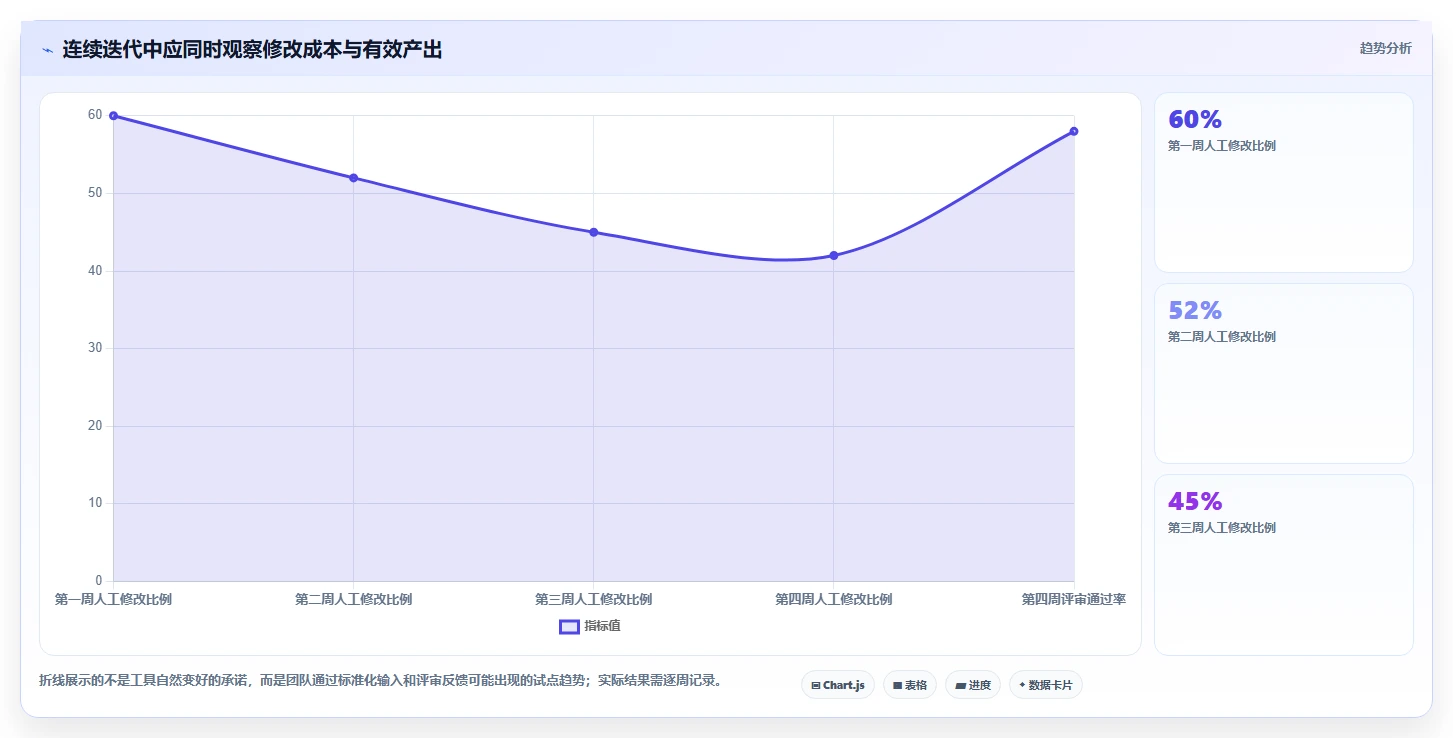
Task: Toggle the 指标值 legend swatch
Action: point(569,627)
